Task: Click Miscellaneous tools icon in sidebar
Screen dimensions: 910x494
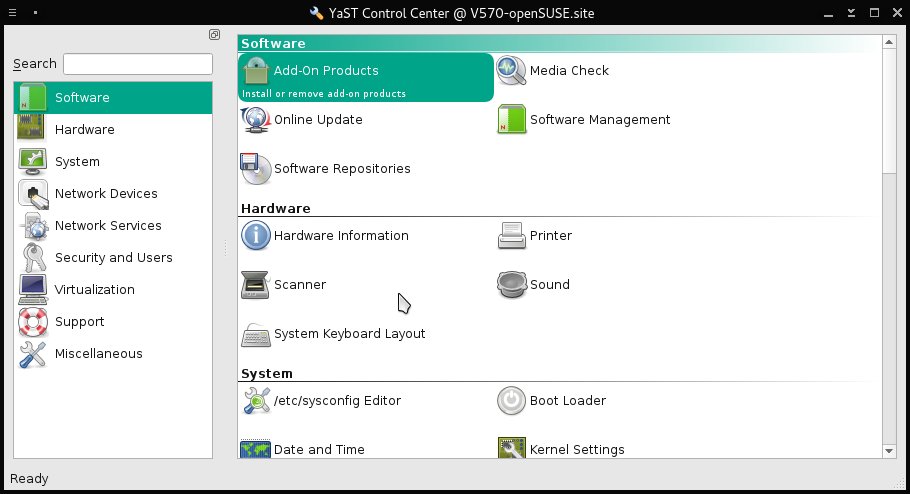Action: 32,354
